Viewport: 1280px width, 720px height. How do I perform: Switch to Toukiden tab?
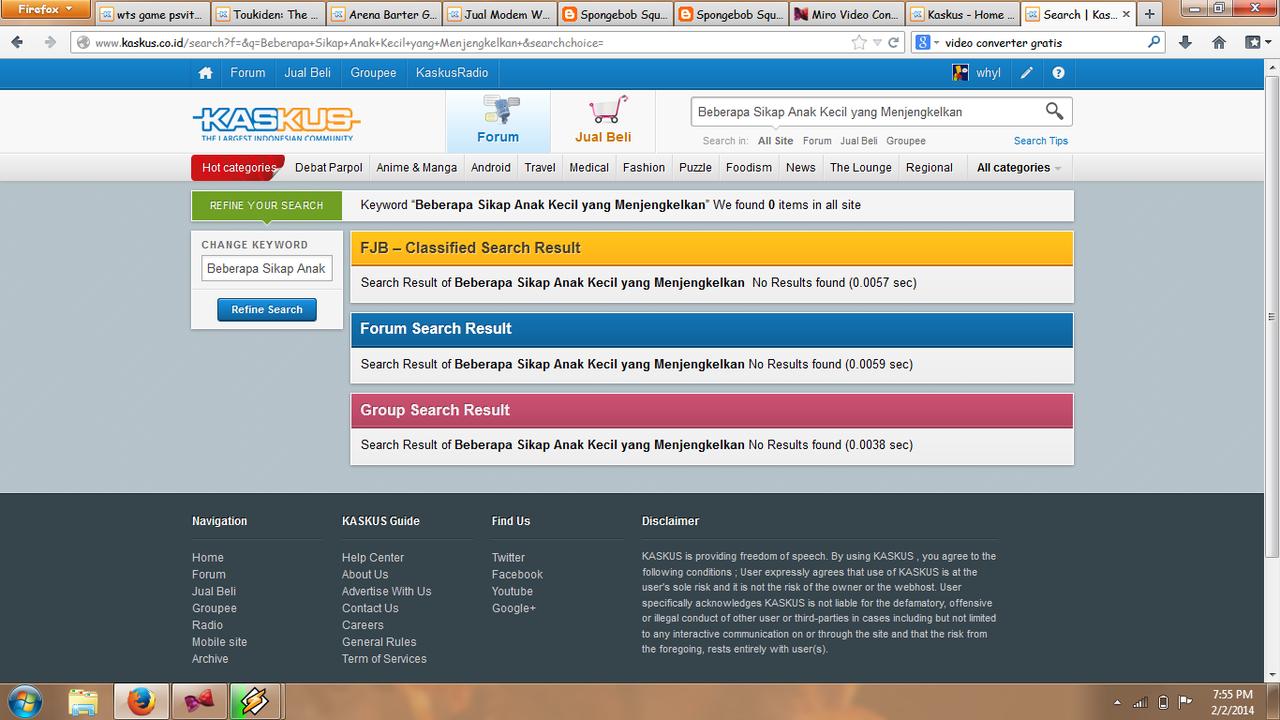(x=268, y=14)
